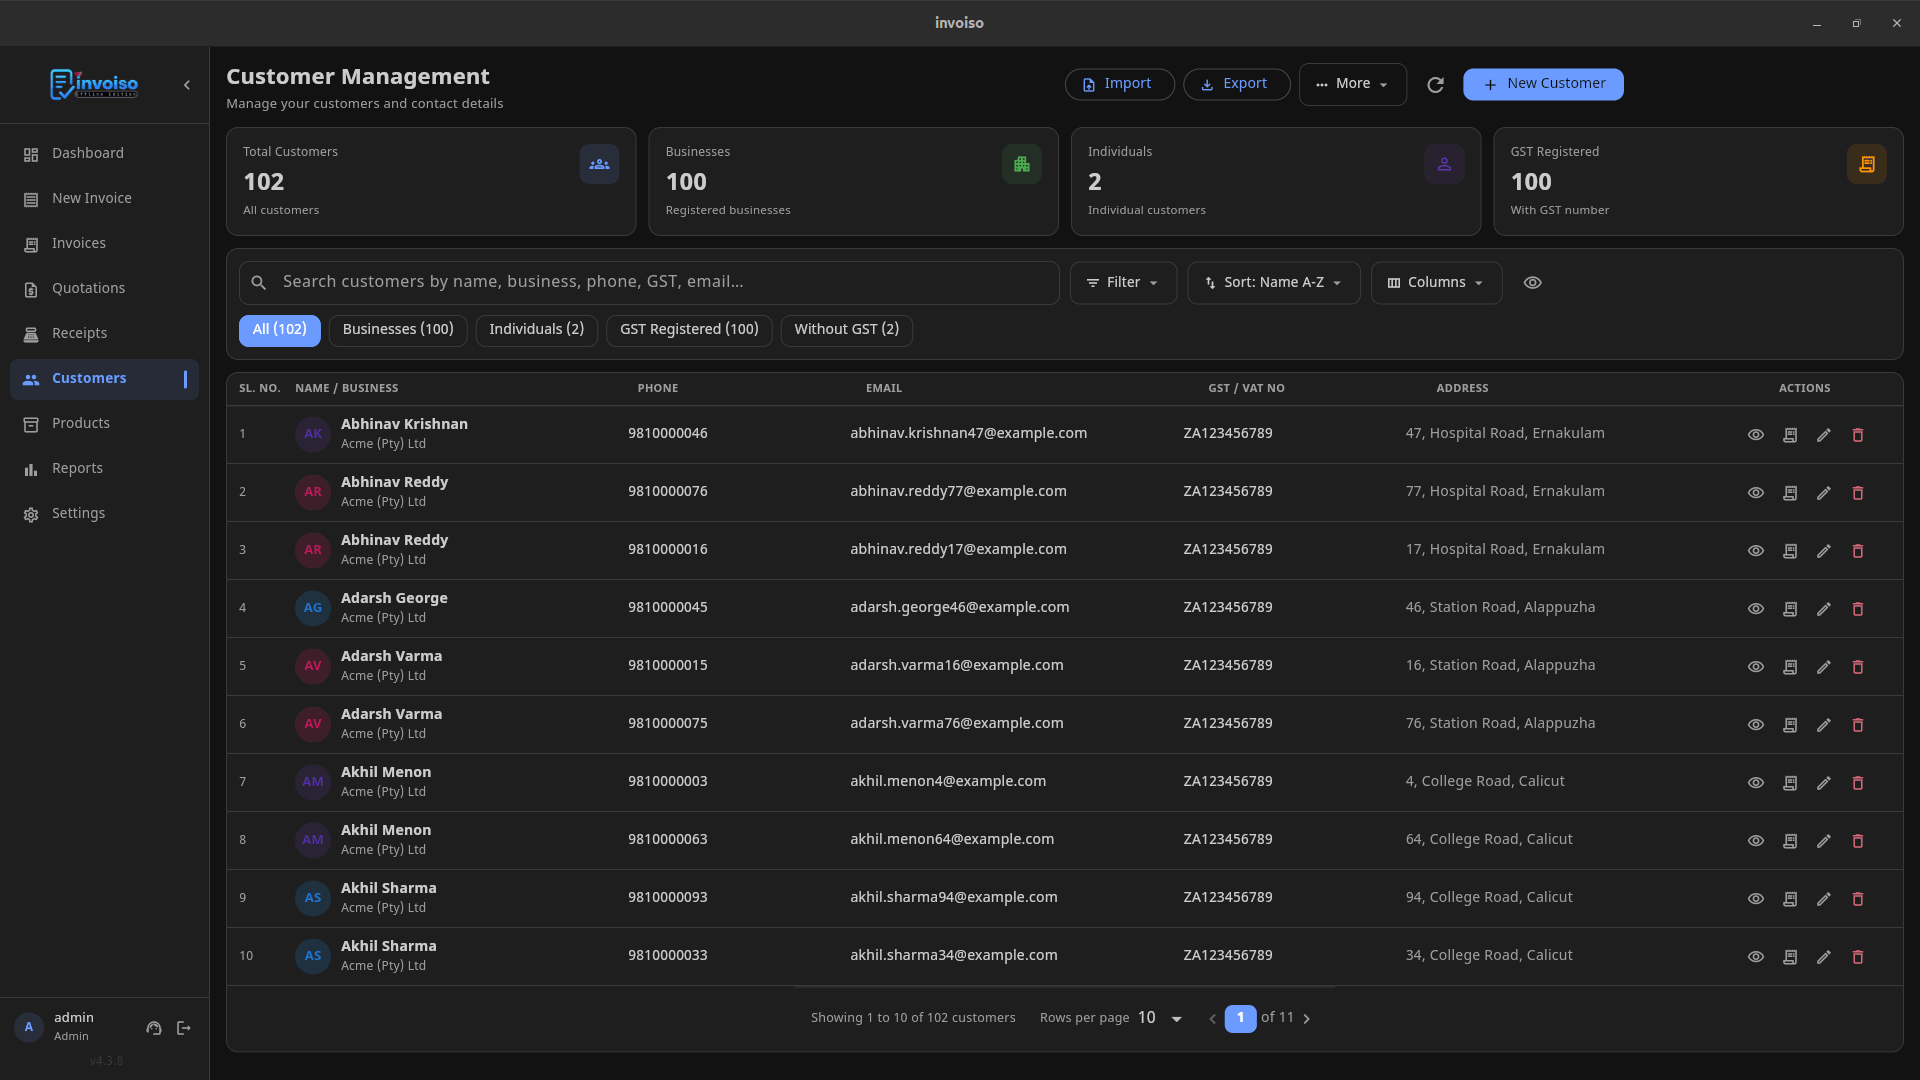Go to next page with right chevron
1920x1080 pixels.
click(x=1306, y=1019)
